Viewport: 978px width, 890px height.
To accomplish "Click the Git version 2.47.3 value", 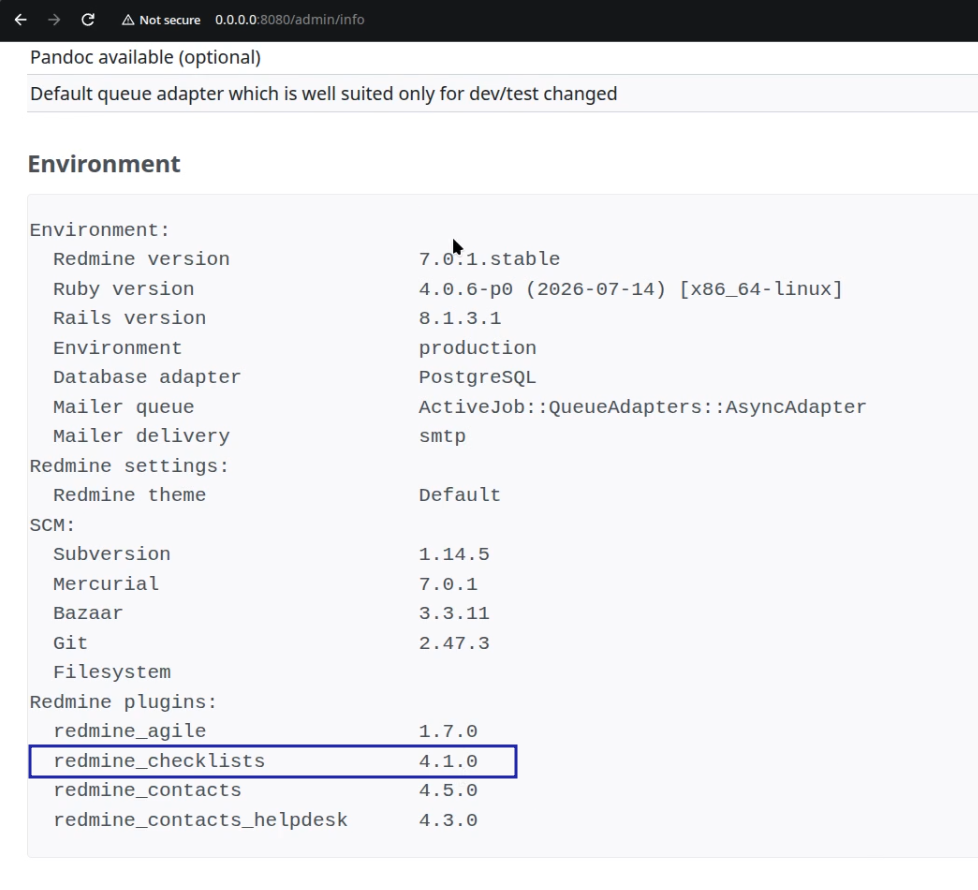I will click(x=454, y=643).
